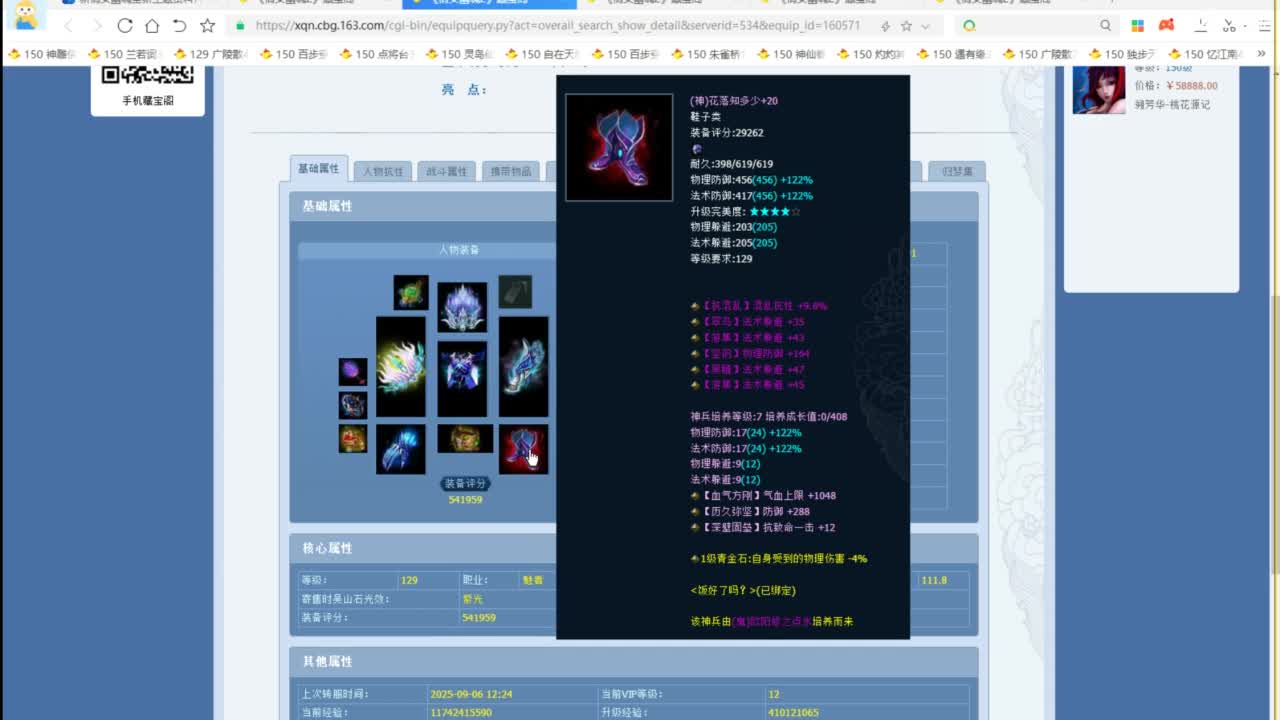Image resolution: width=1280 pixels, height=720 pixels.
Task: Select the small icon below the purple orb
Action: [352, 405]
